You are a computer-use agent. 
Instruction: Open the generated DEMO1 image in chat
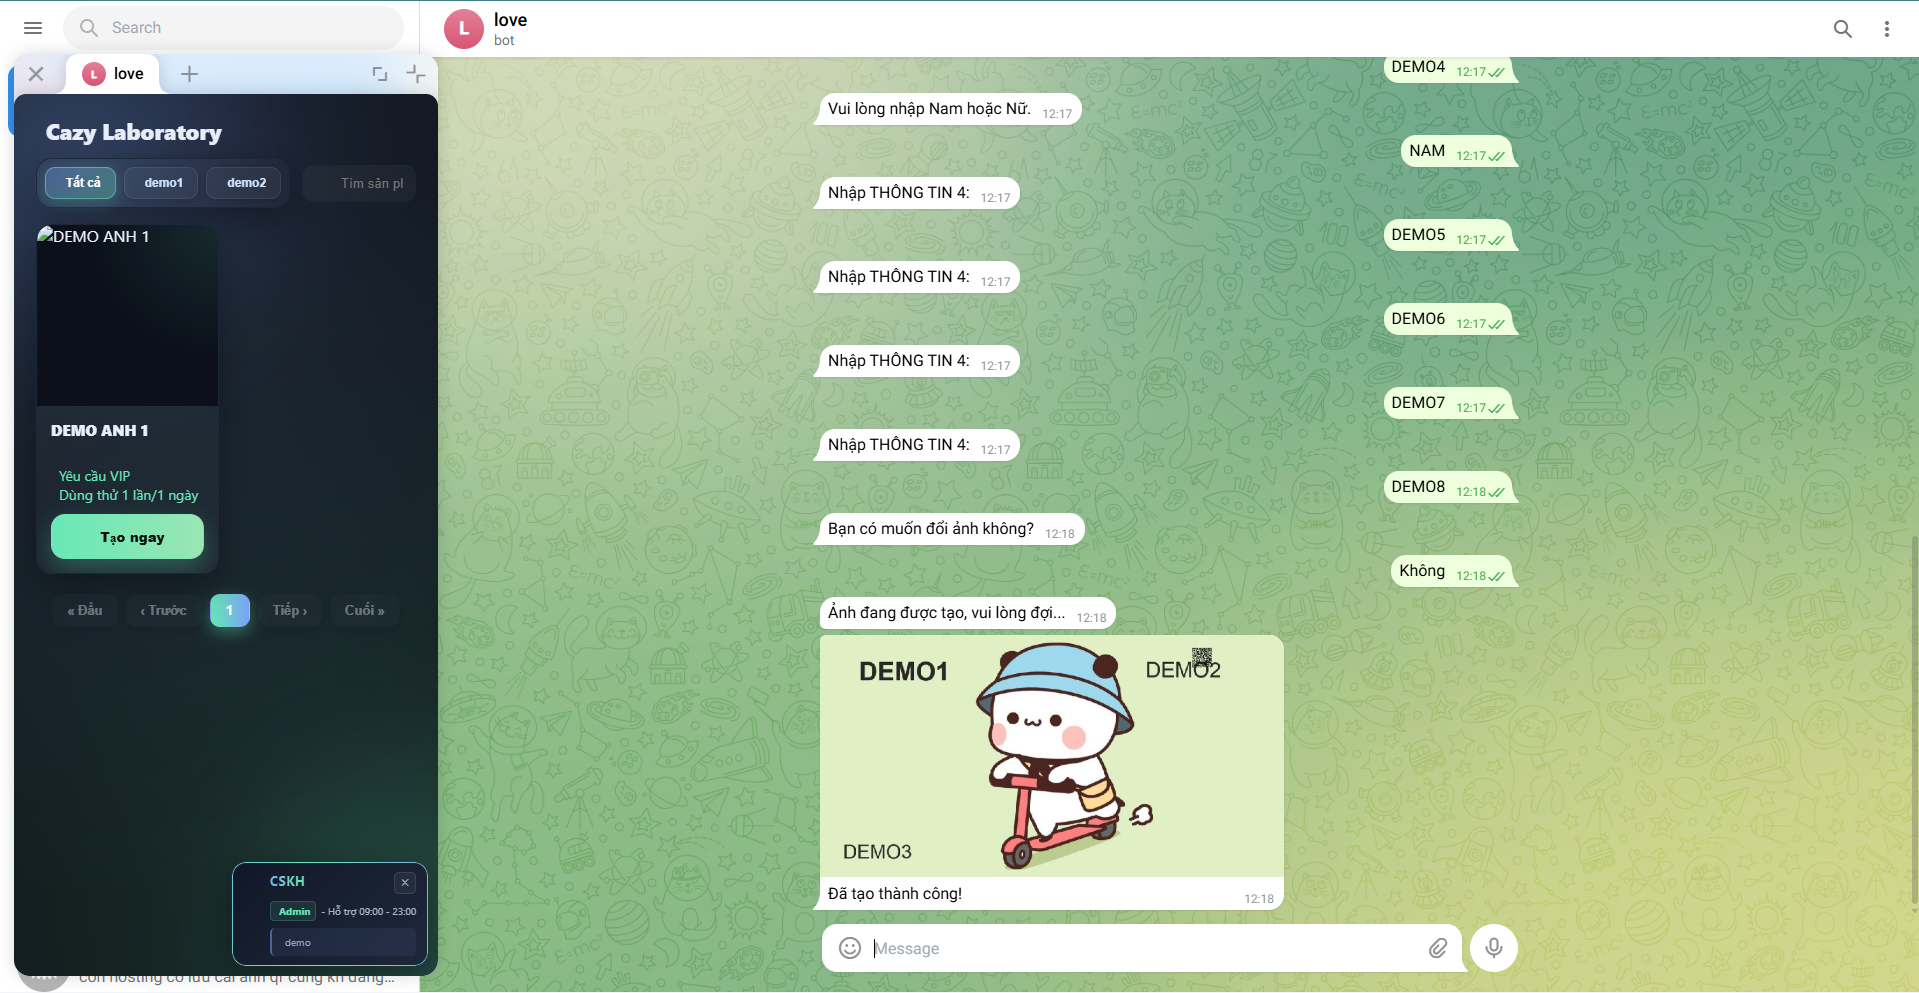[x=1050, y=757]
